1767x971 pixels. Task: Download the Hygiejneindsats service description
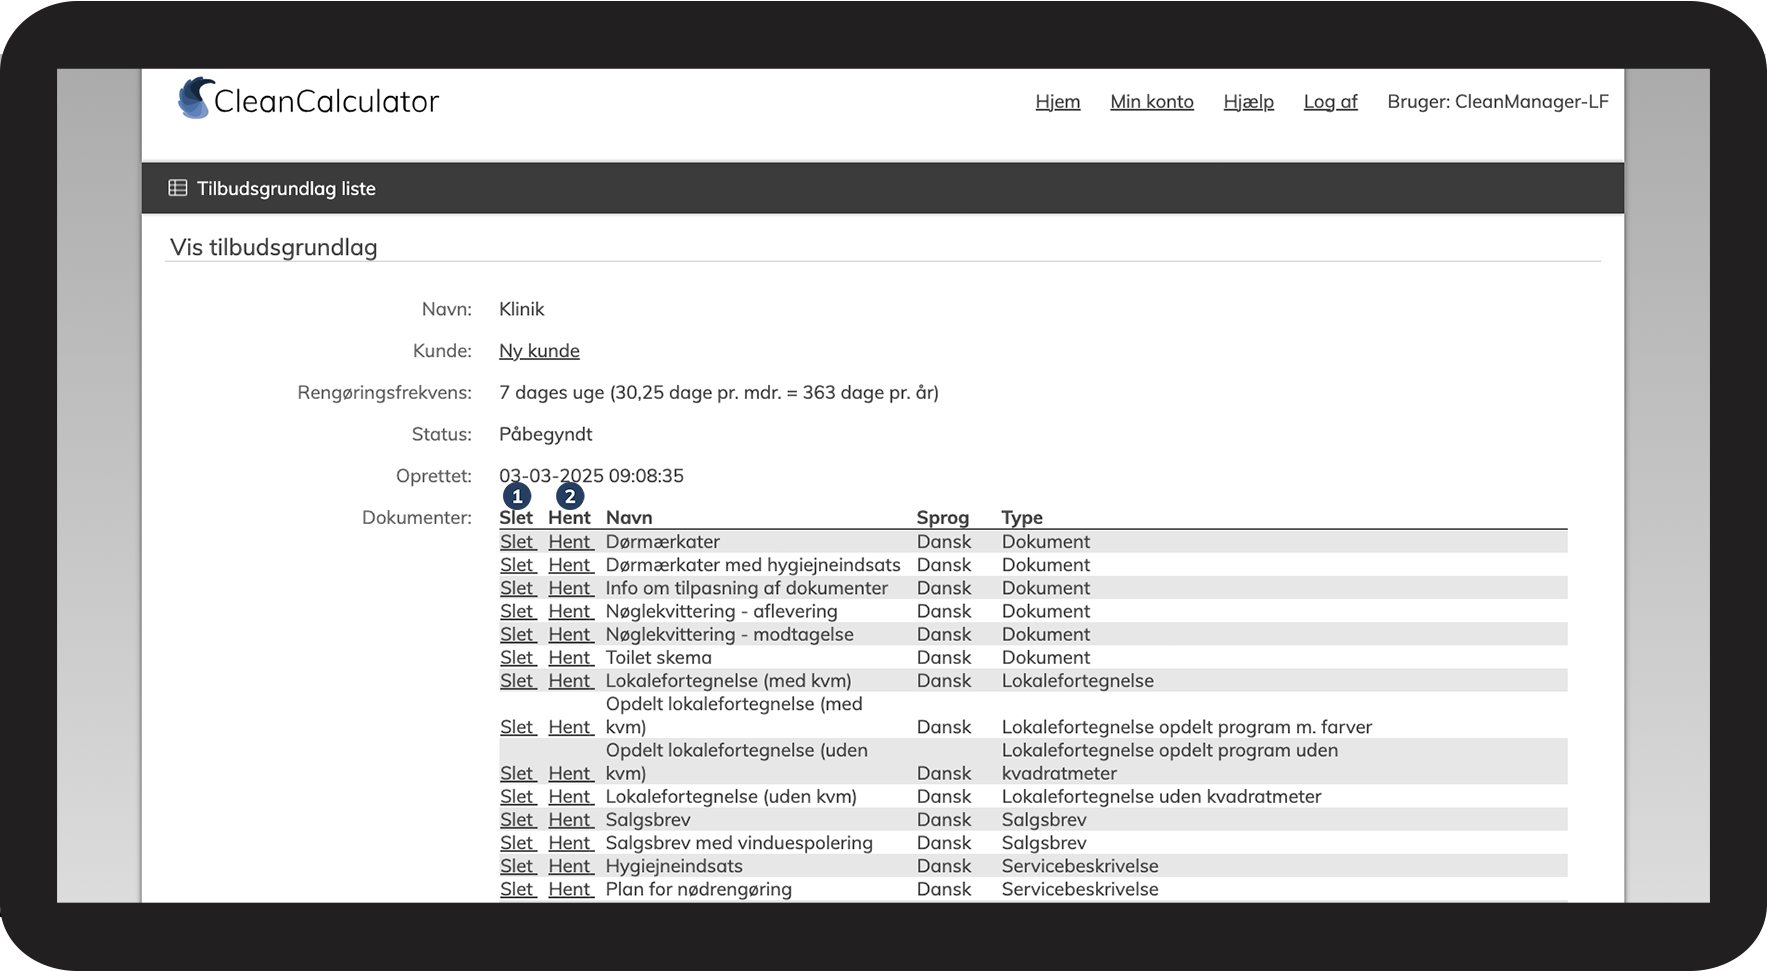(570, 866)
